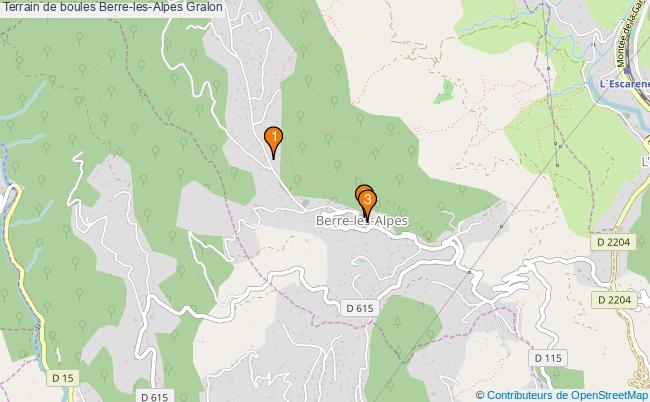This screenshot has width=650, height=402.
Task: Click the D 15 road shield
Action: click(x=63, y=378)
